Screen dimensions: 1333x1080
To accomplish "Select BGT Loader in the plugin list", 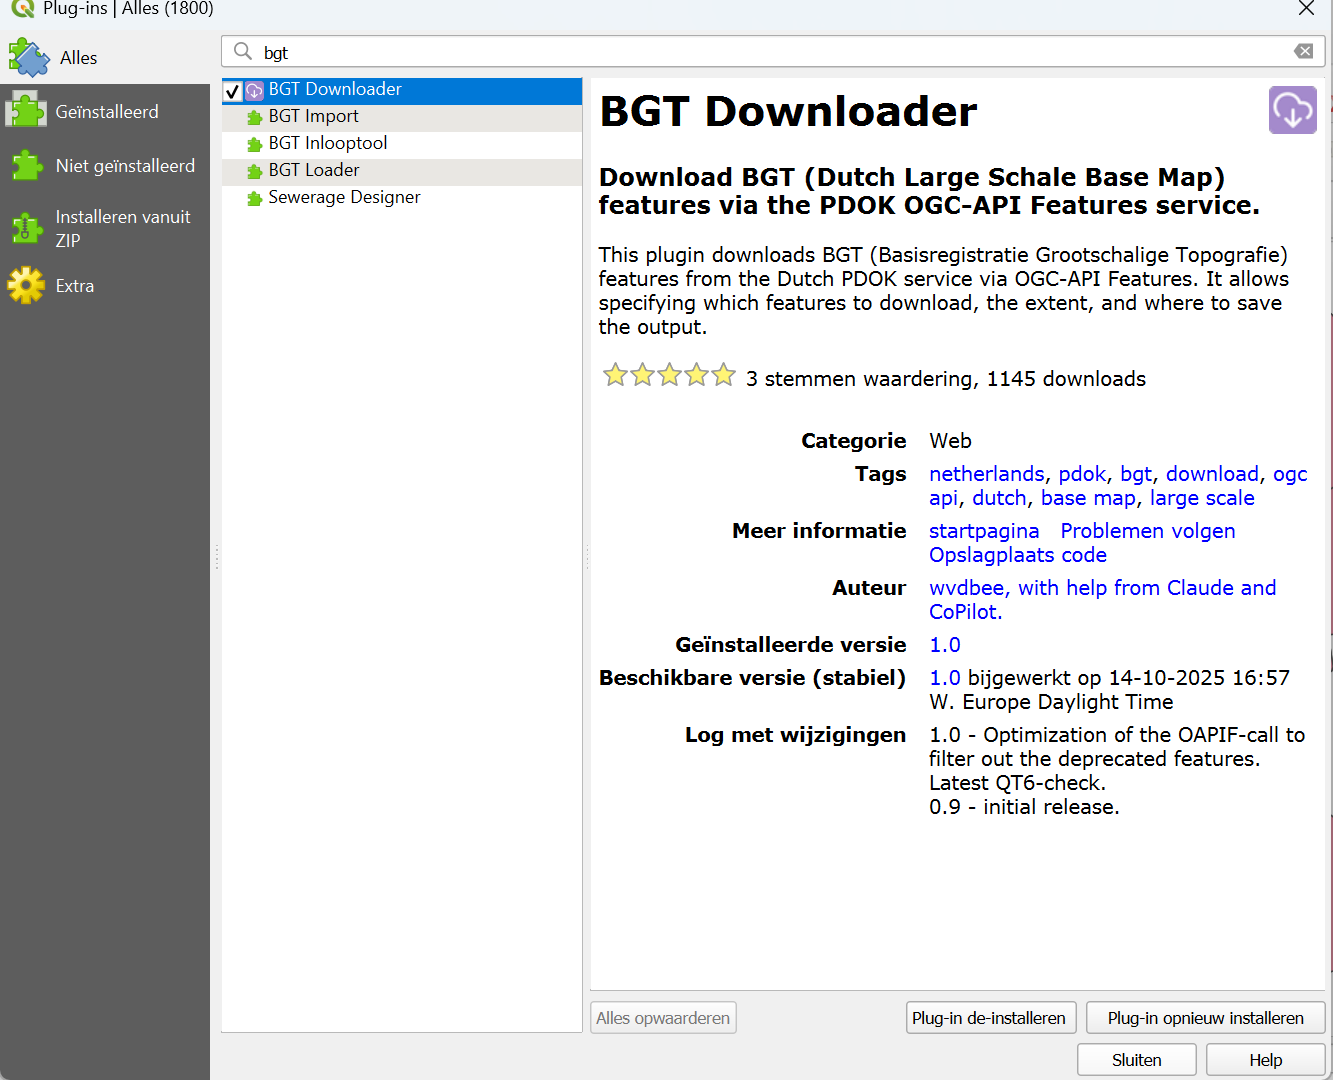I will pos(313,171).
